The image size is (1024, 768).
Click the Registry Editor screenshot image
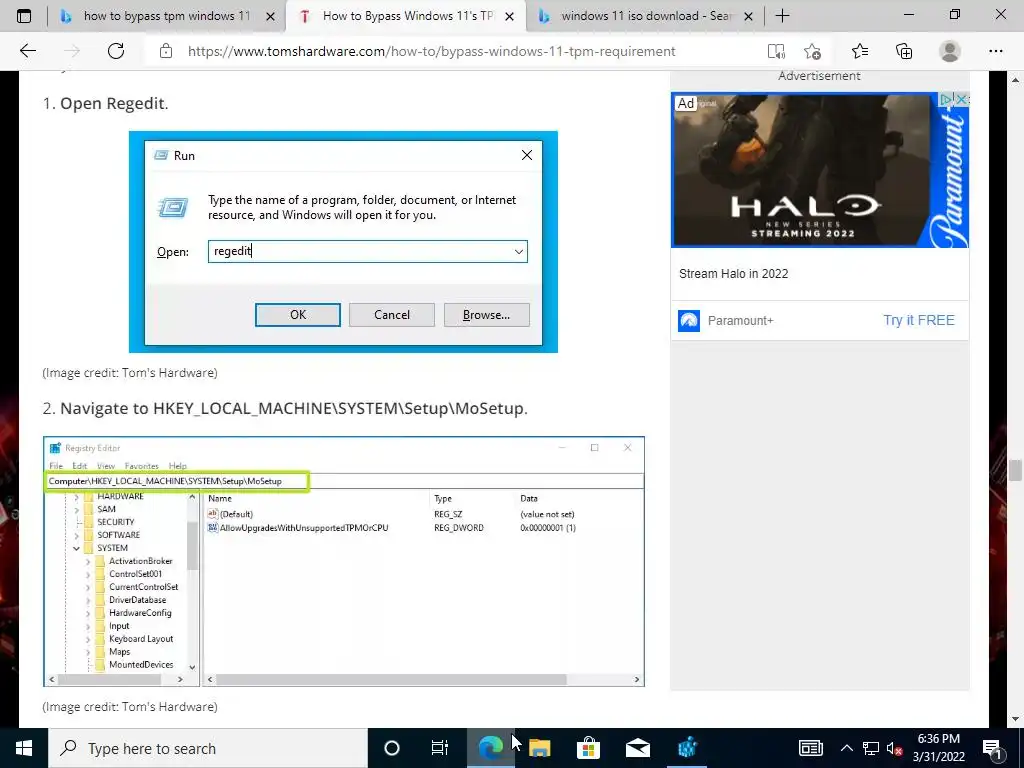tap(344, 562)
